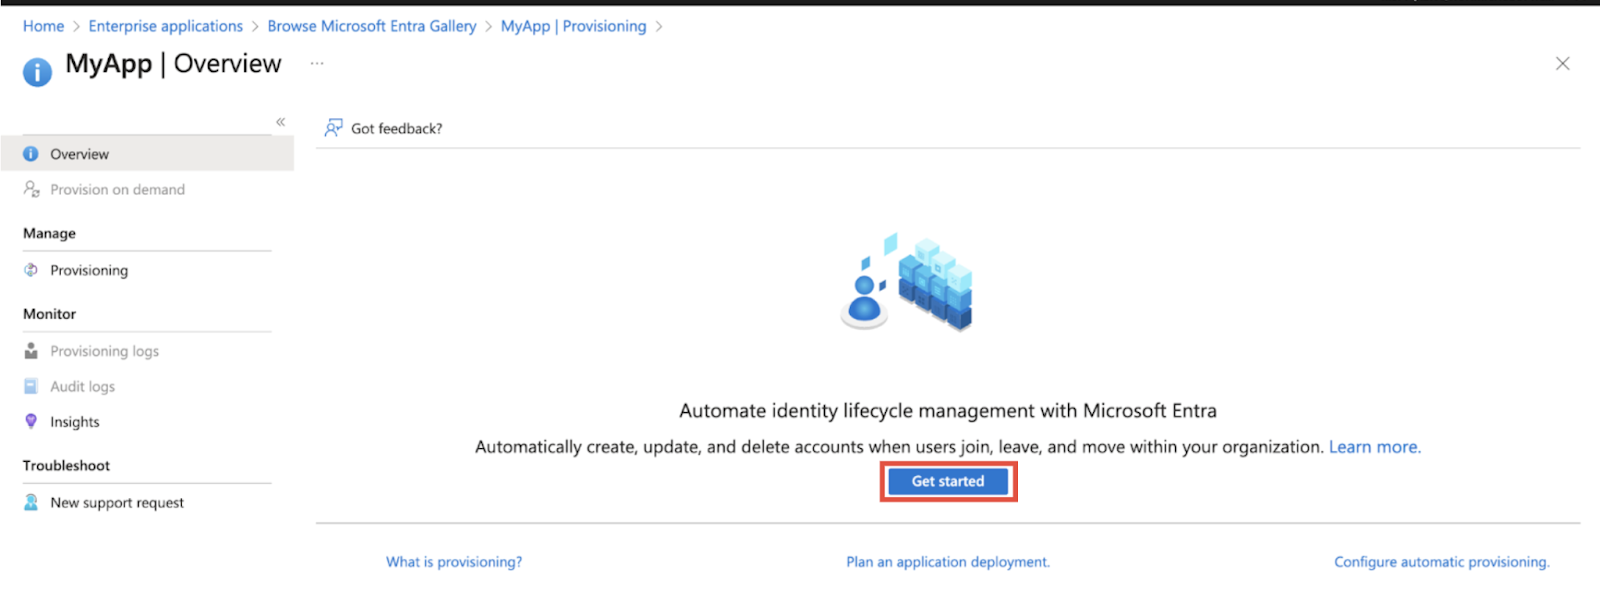
Task: Go to Home in the breadcrumb
Action: [x=43, y=26]
